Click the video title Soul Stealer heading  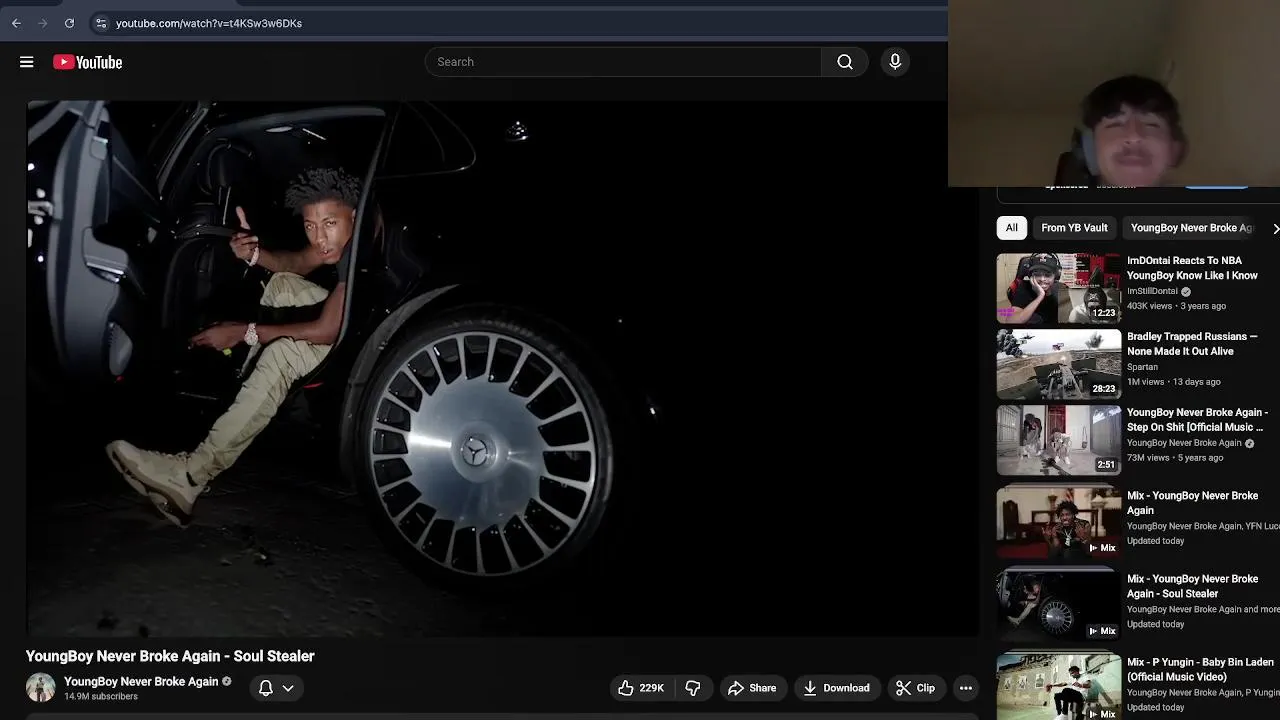(170, 656)
